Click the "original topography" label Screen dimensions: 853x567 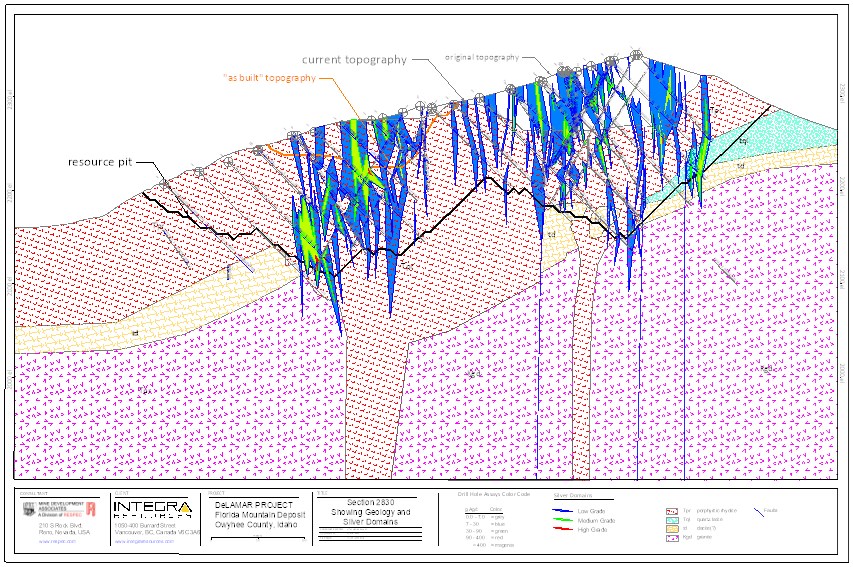click(x=482, y=58)
